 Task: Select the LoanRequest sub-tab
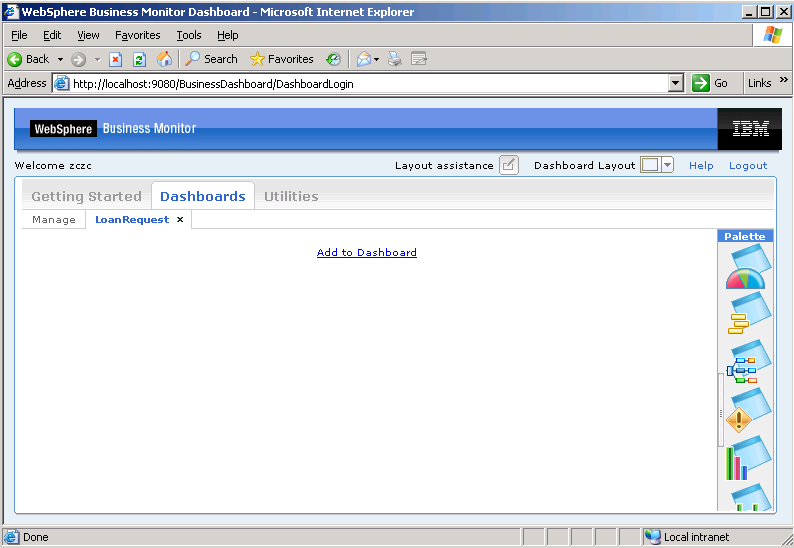pyautogui.click(x=132, y=219)
